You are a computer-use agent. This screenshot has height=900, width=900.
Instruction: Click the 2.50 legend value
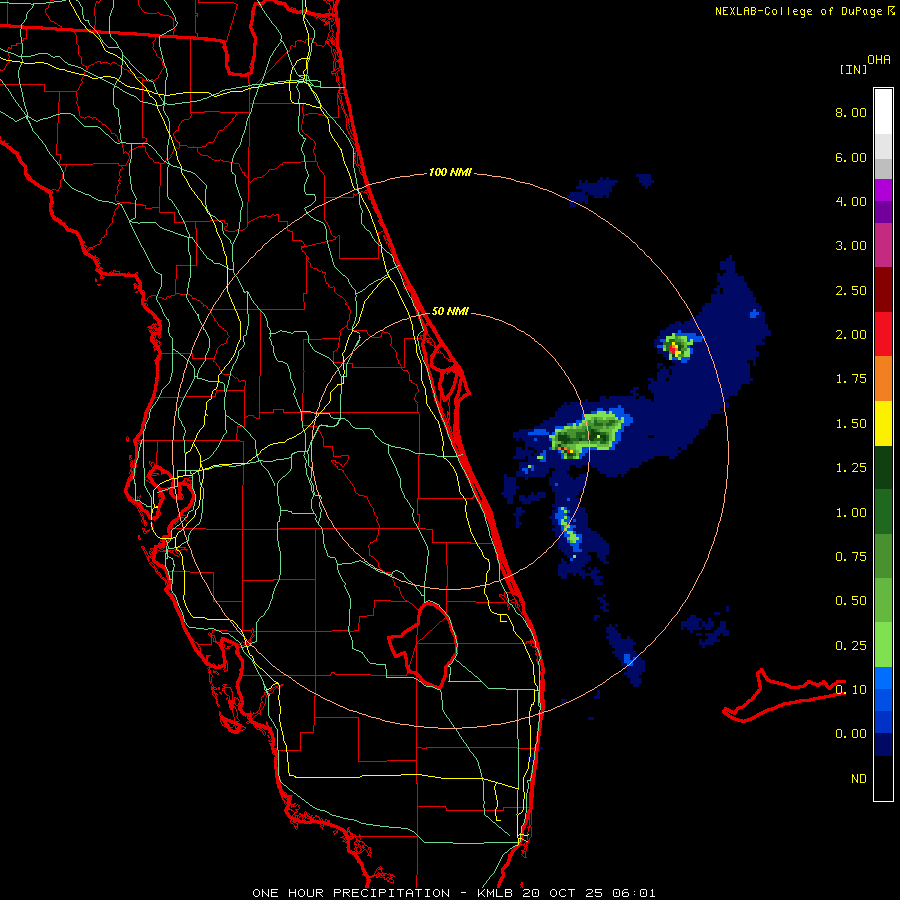tap(851, 290)
